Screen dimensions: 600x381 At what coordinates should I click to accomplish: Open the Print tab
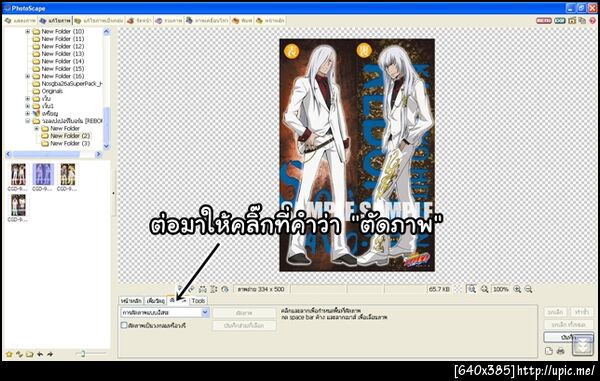coord(242,21)
